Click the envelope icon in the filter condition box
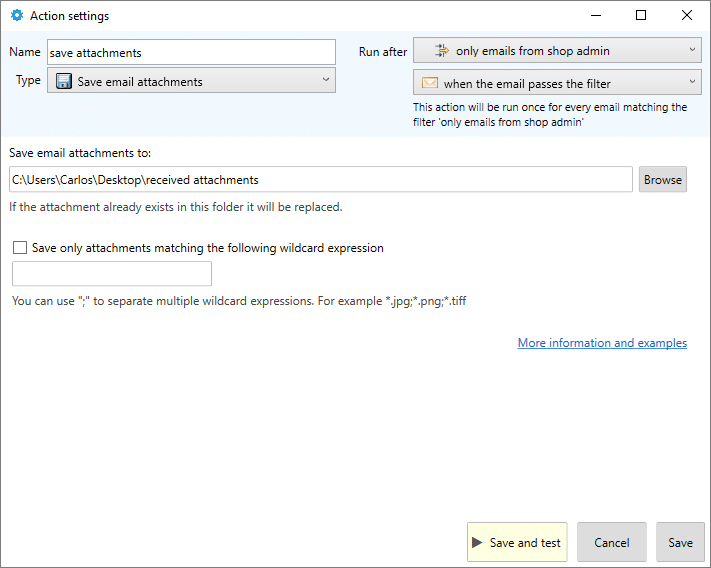711x568 pixels. tap(429, 83)
